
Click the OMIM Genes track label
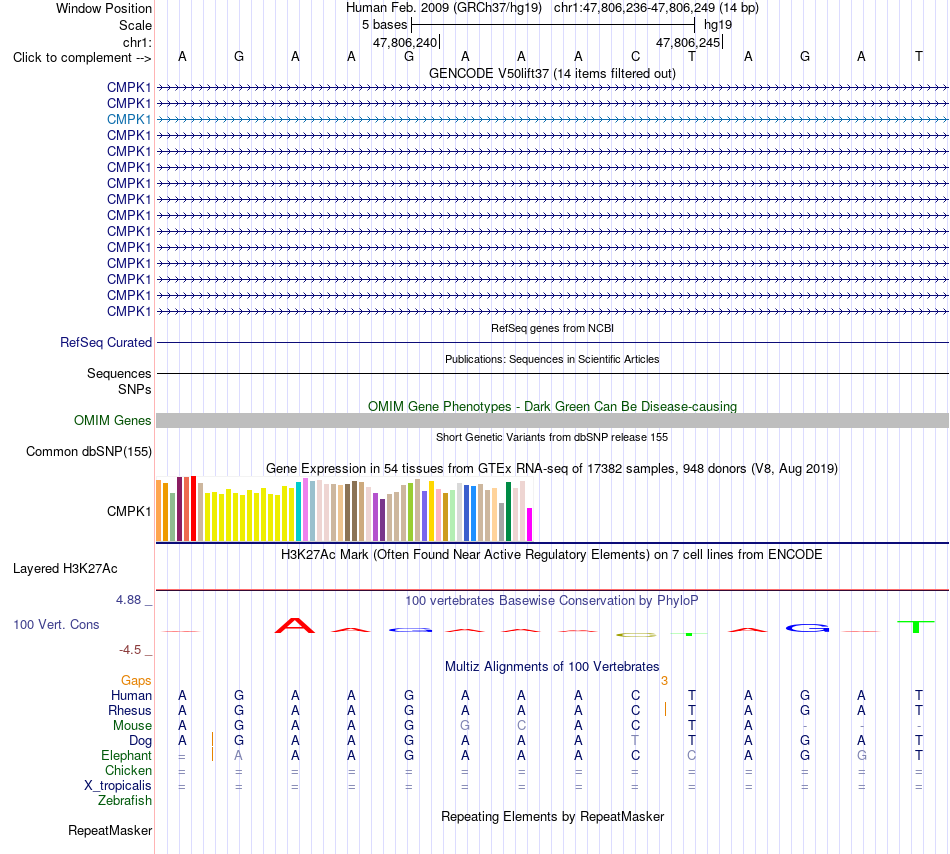(x=113, y=420)
